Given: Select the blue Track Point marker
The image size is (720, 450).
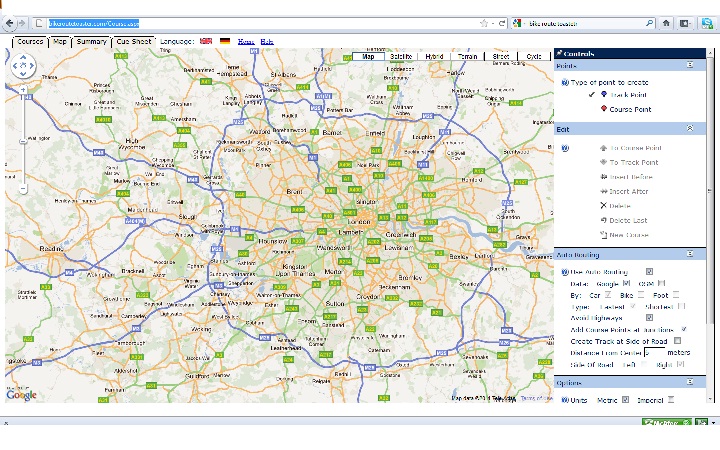Looking at the screenshot, I should (603, 95).
